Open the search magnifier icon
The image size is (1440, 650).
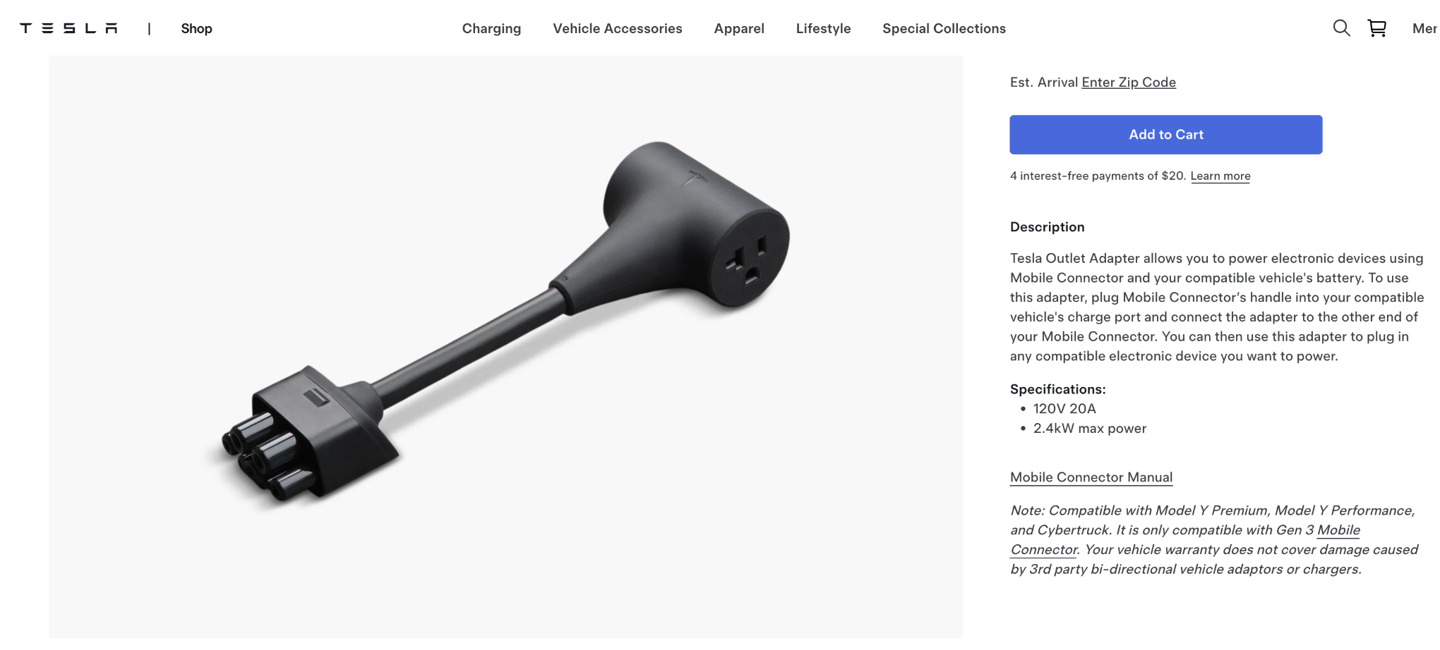click(x=1341, y=28)
